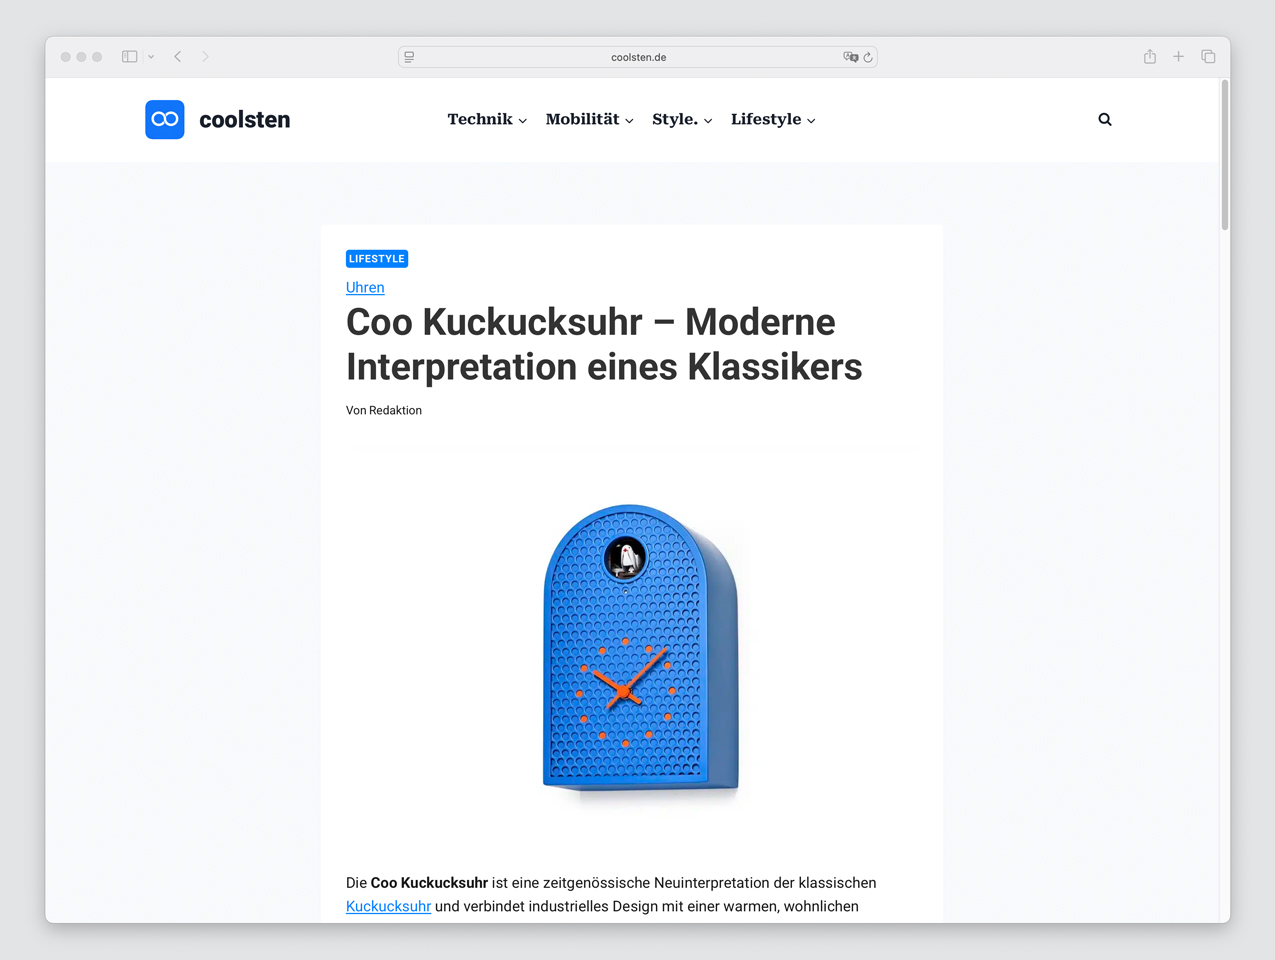Image resolution: width=1275 pixels, height=960 pixels.
Task: Expand the sidebar options chevron
Action: [151, 57]
